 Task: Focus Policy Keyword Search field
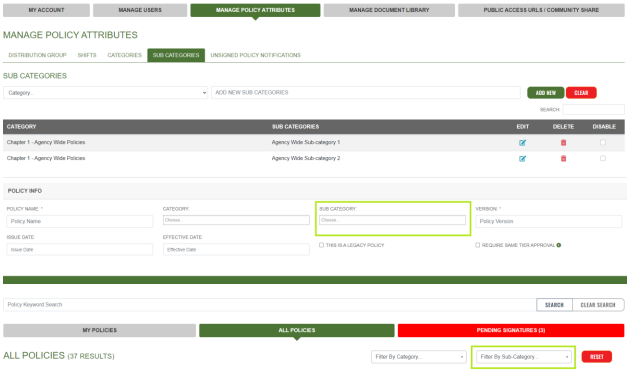[x=270, y=305]
